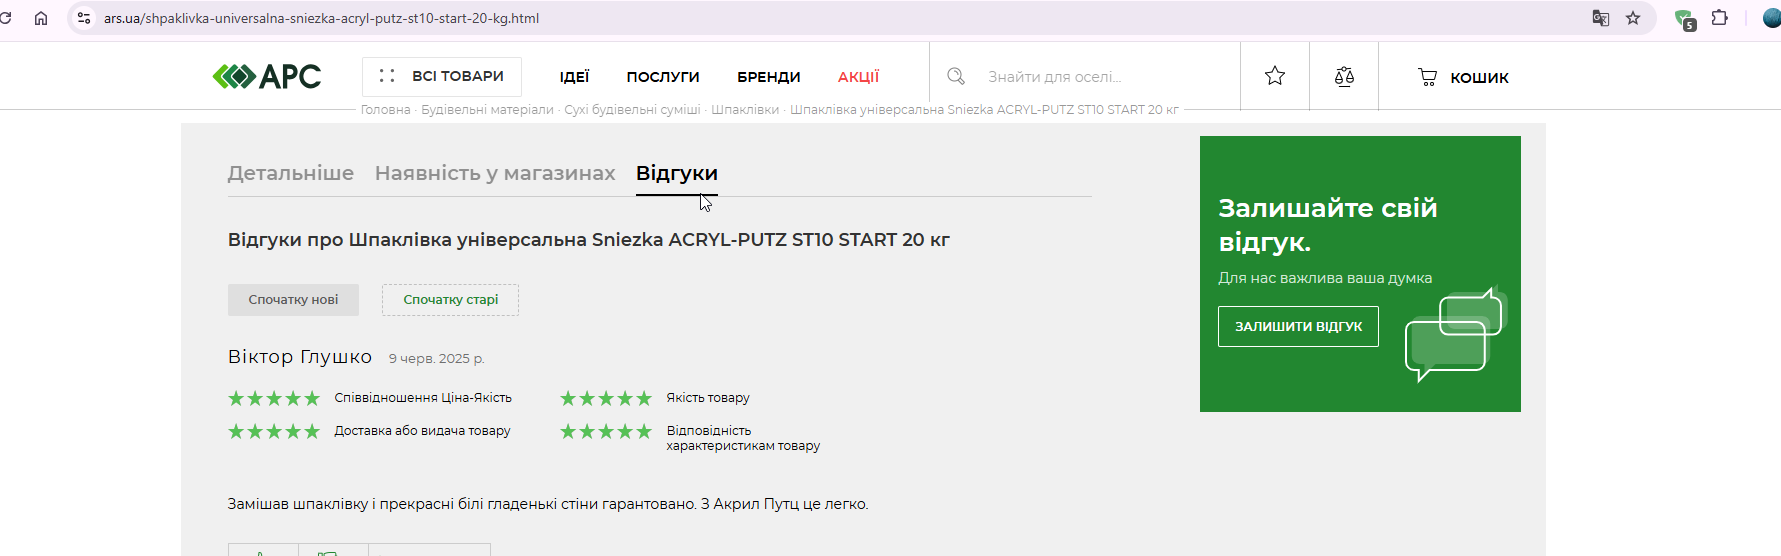Click the browser reload button
The image size is (1781, 556).
pos(6,18)
